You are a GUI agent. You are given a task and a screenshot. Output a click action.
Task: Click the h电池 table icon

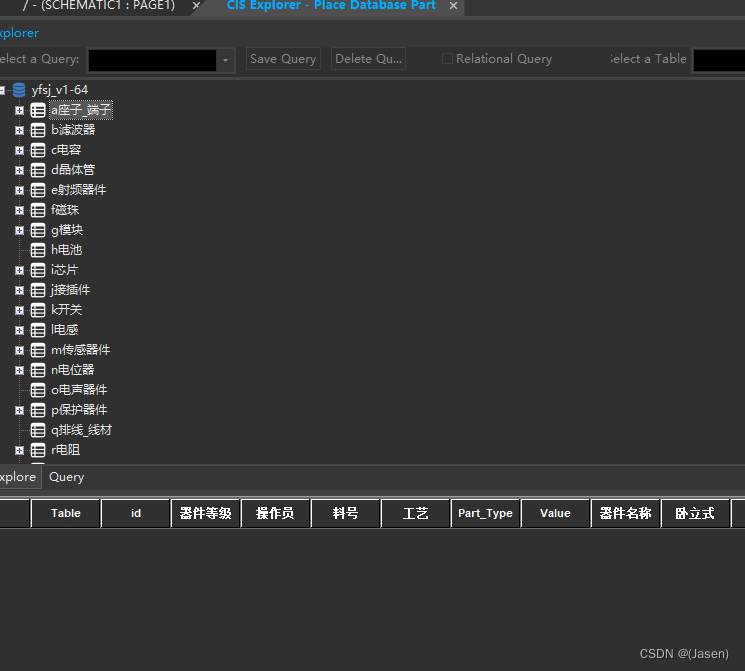(38, 250)
